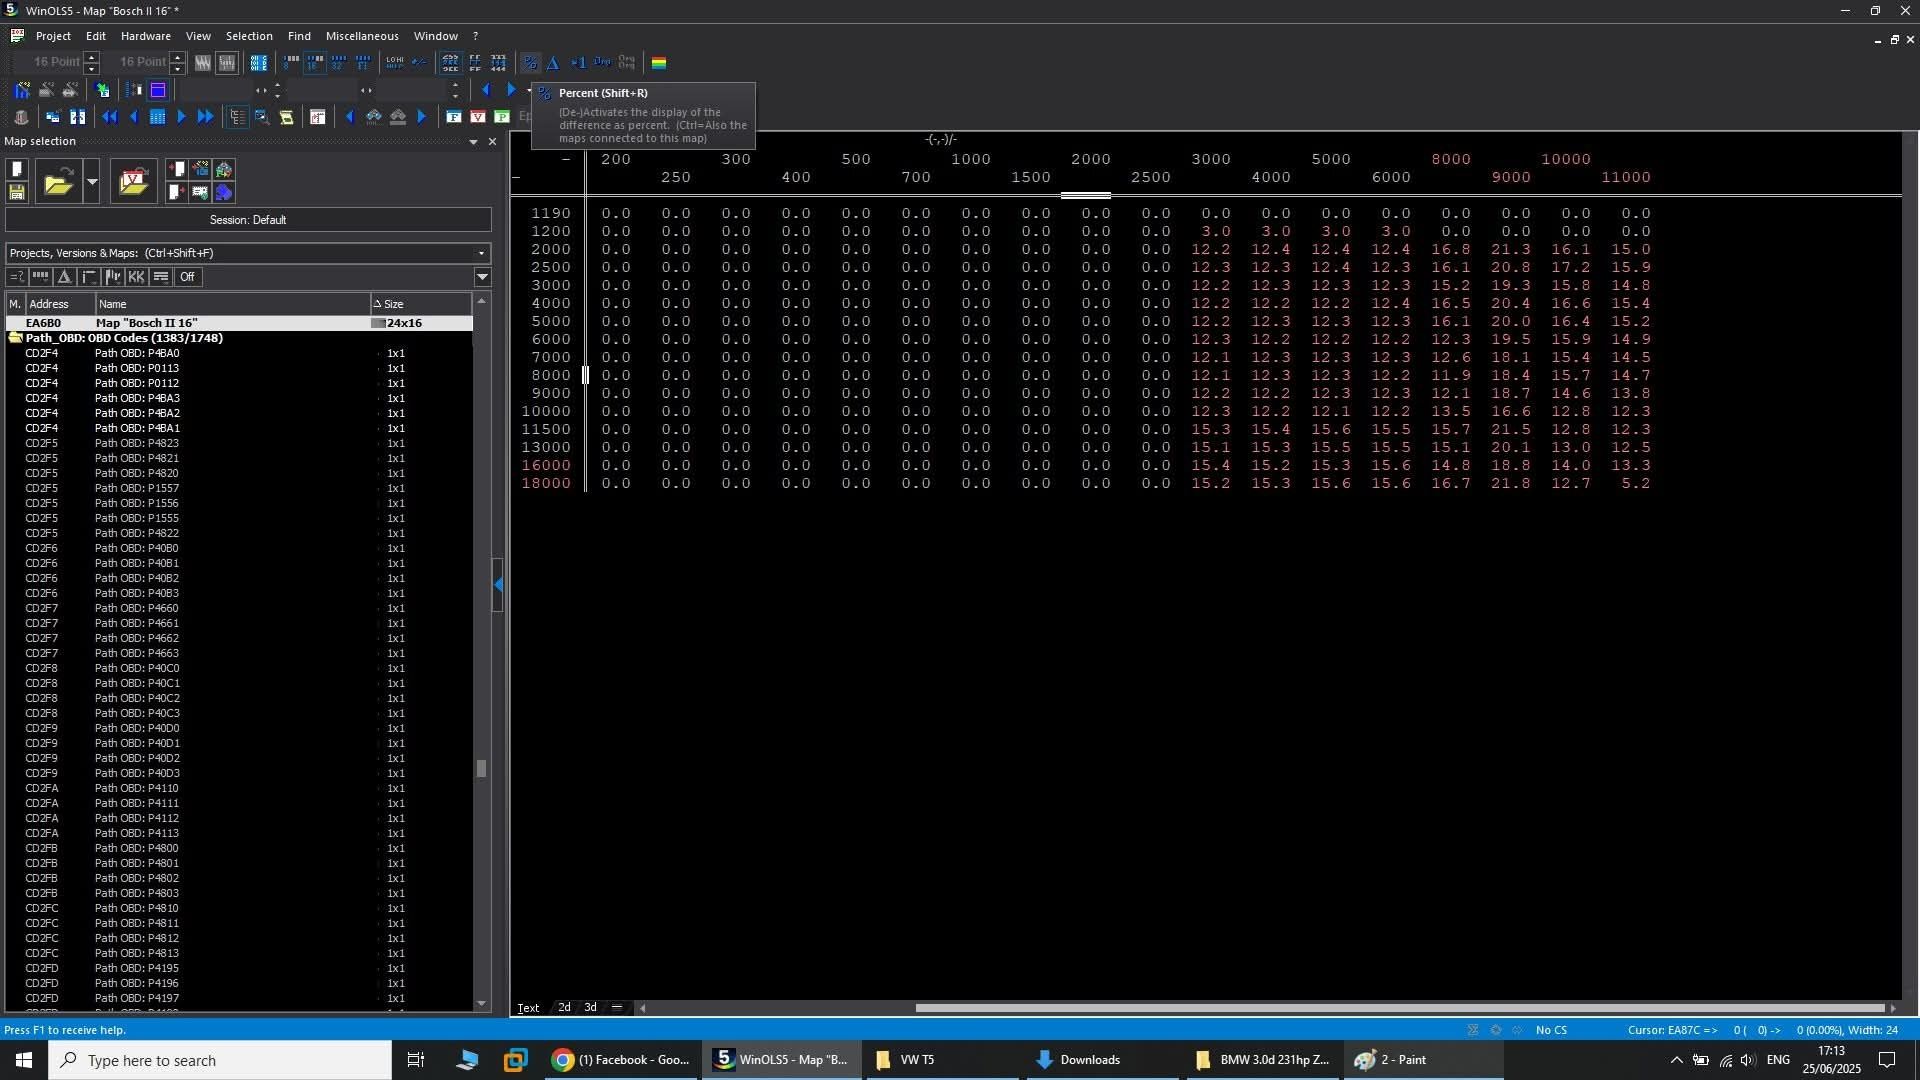Open the Map selection panel options arrow
The width and height of the screenshot is (1920, 1080).
pos(473,142)
